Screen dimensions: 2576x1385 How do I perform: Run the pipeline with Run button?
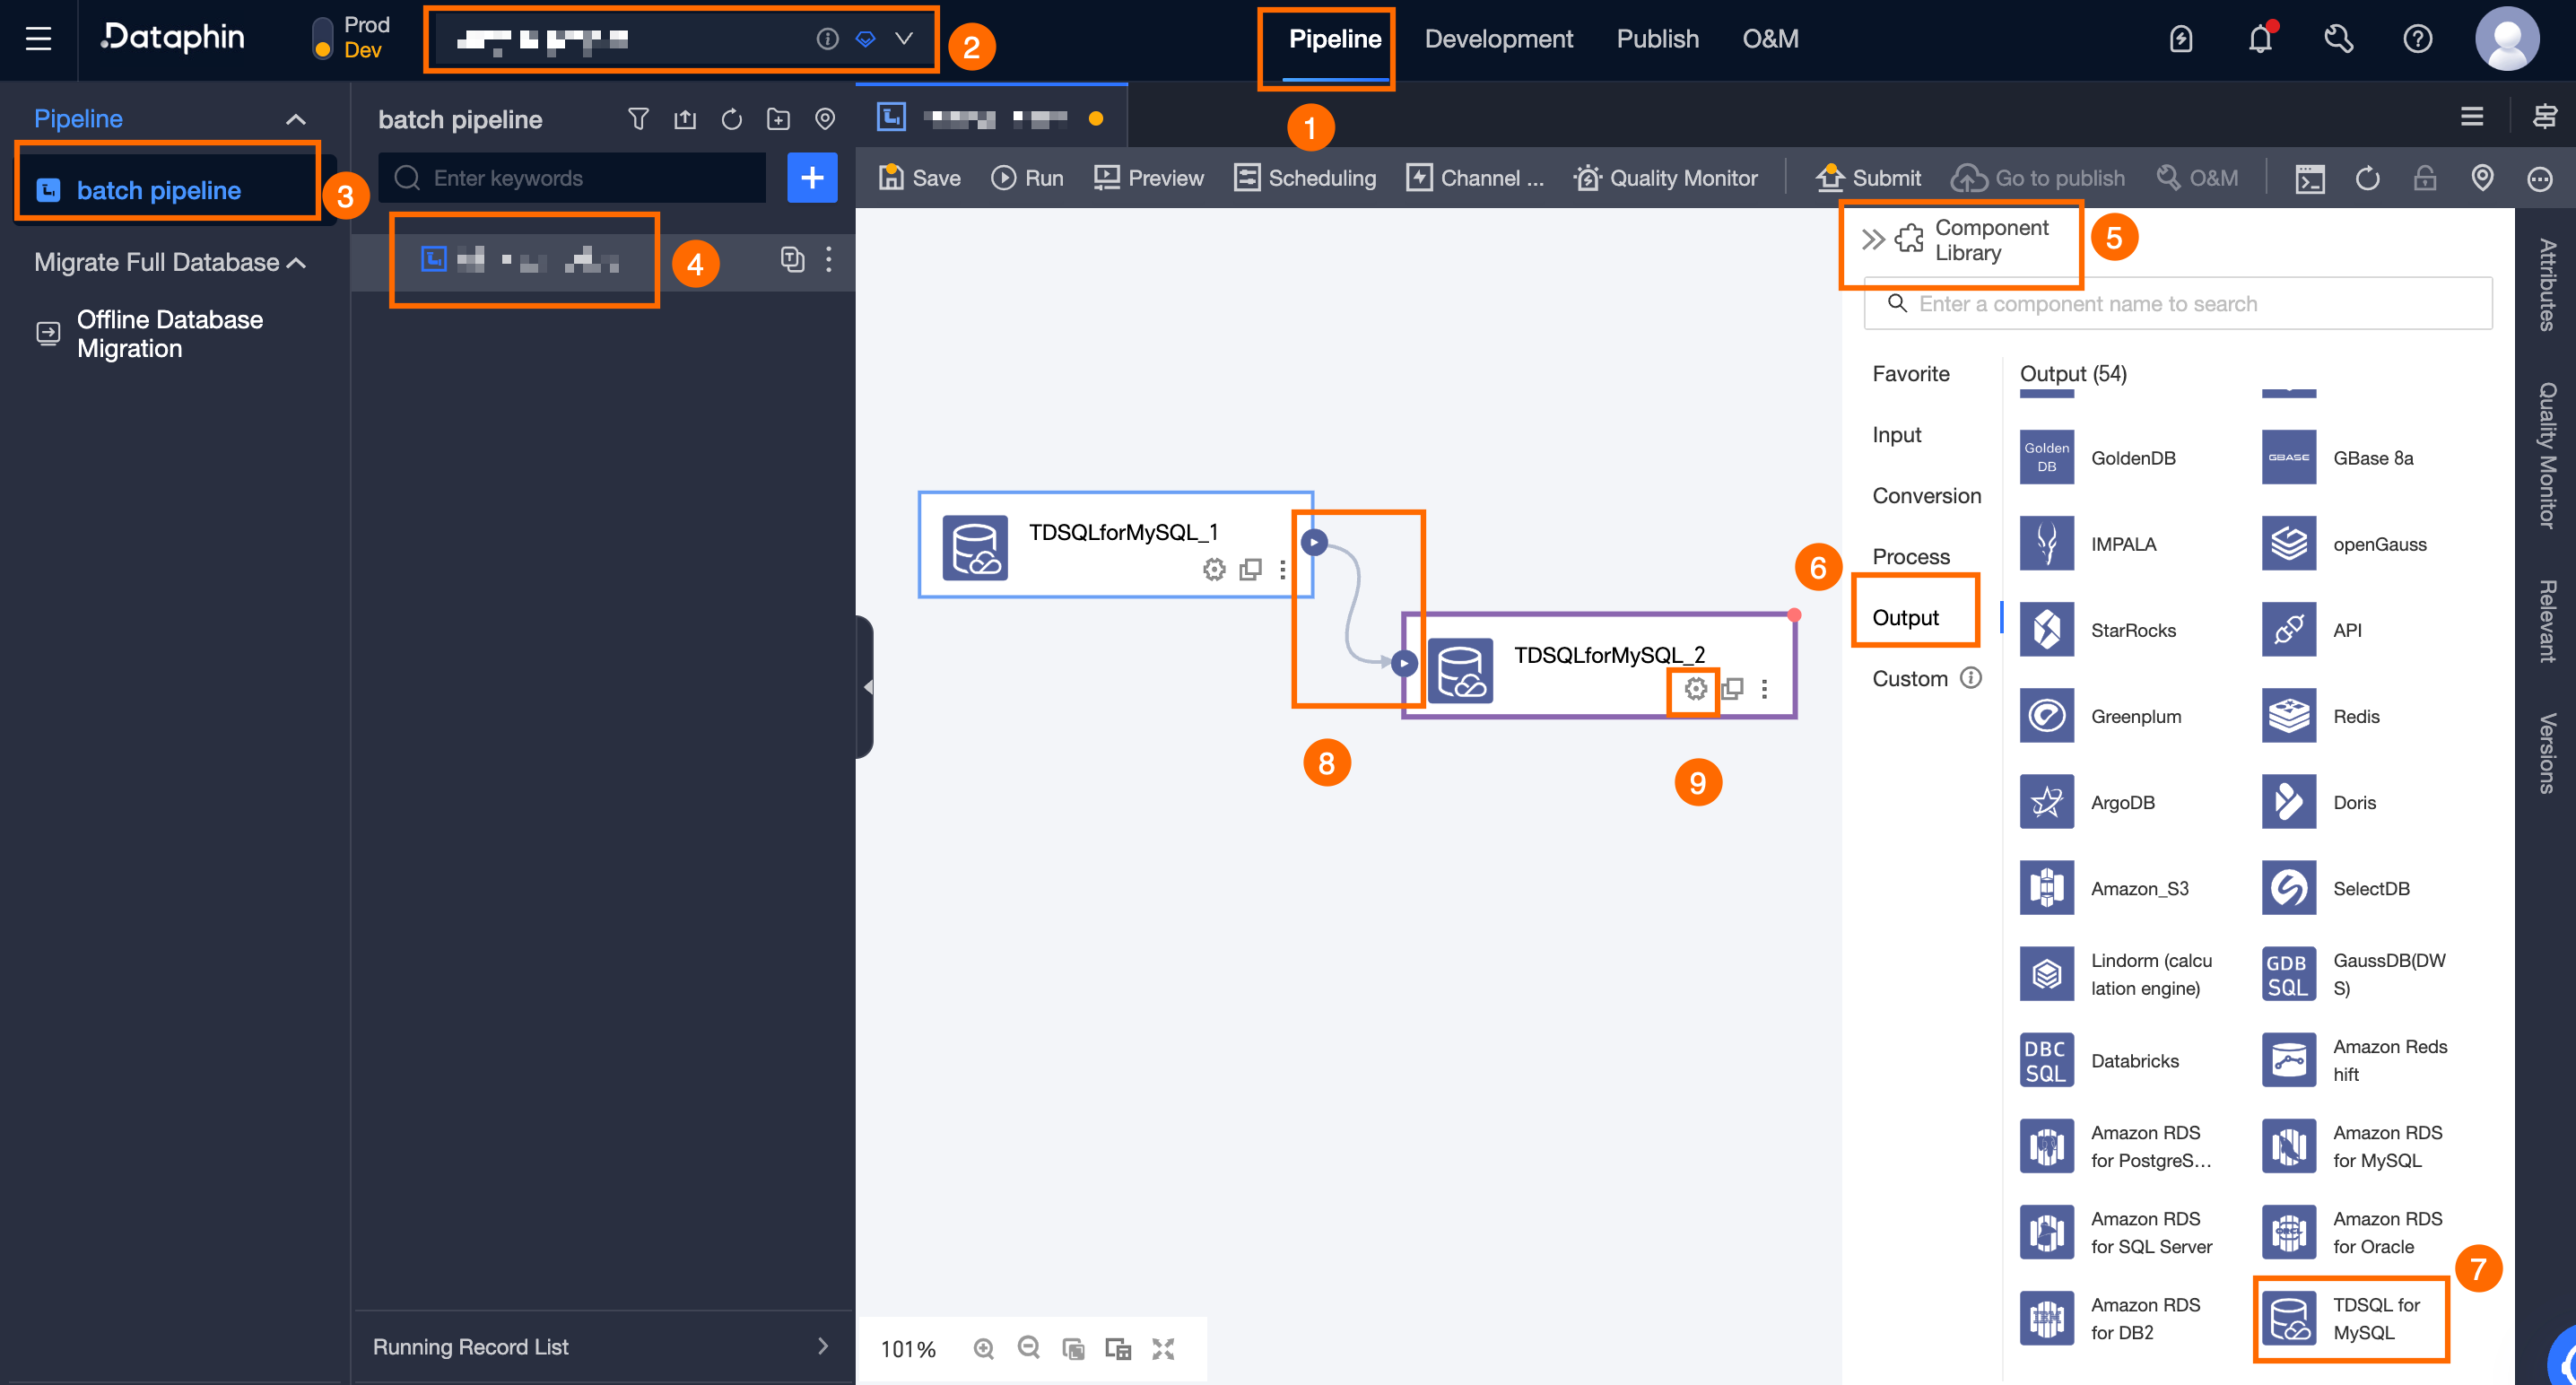click(x=1027, y=178)
